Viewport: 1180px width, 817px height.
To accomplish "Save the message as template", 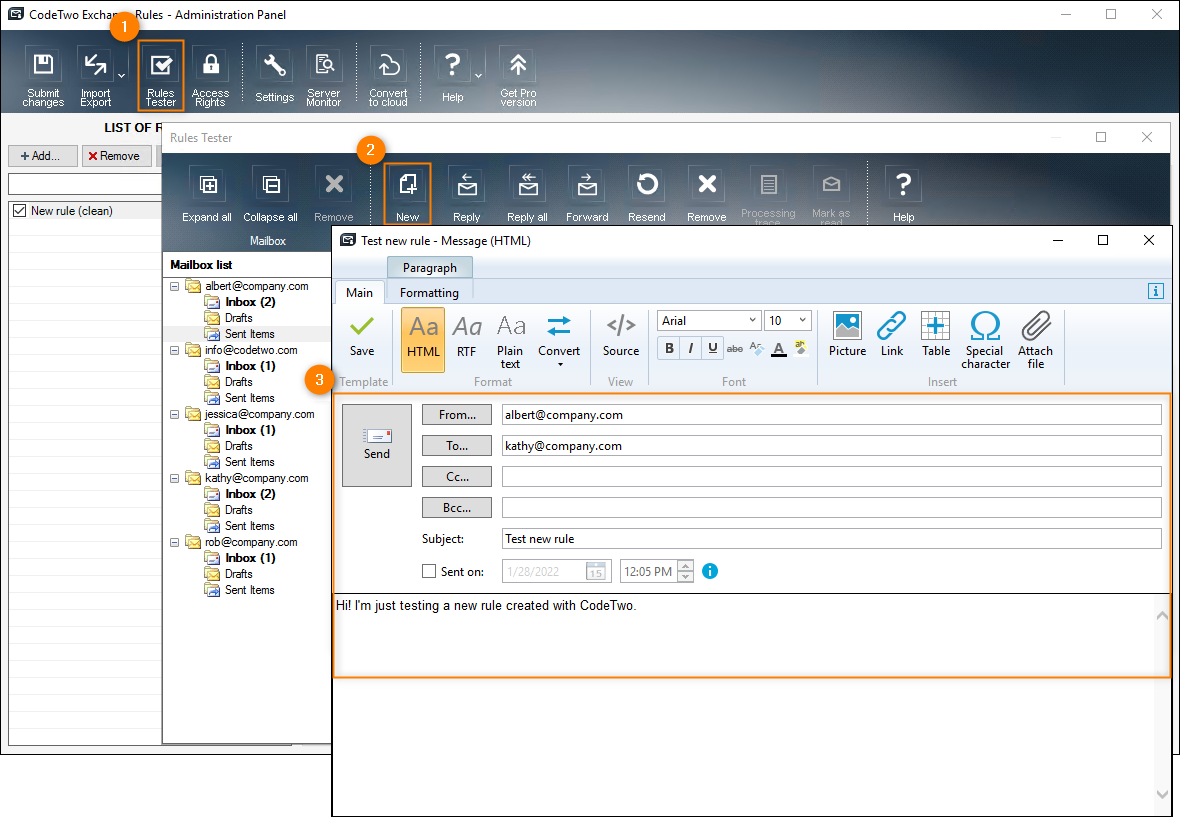I will [362, 335].
